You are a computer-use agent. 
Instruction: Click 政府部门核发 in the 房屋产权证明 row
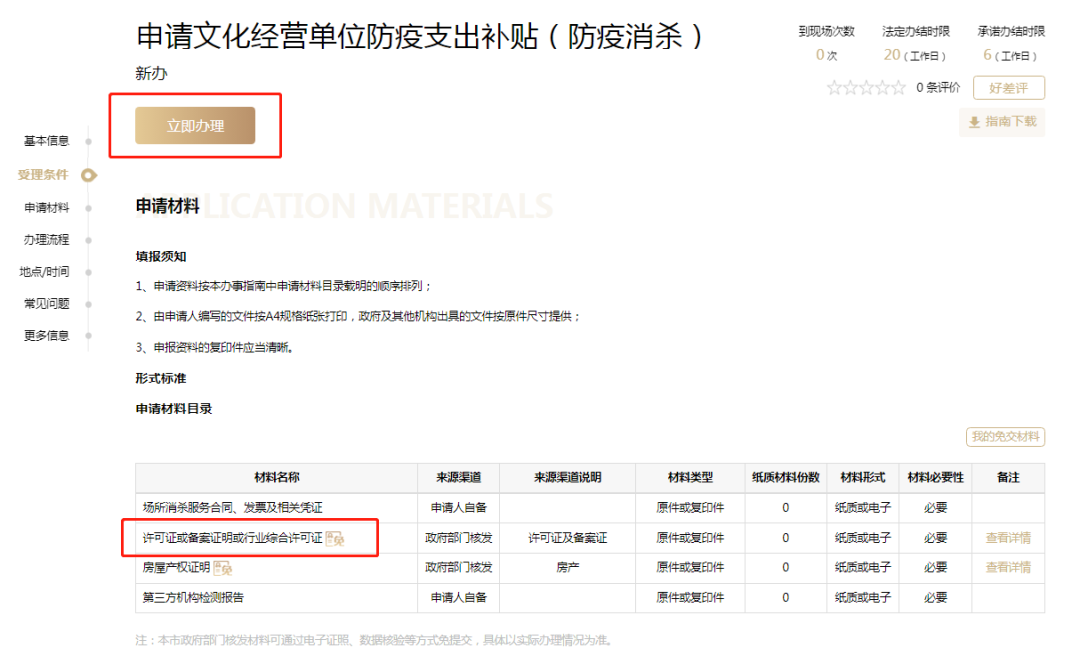(458, 567)
